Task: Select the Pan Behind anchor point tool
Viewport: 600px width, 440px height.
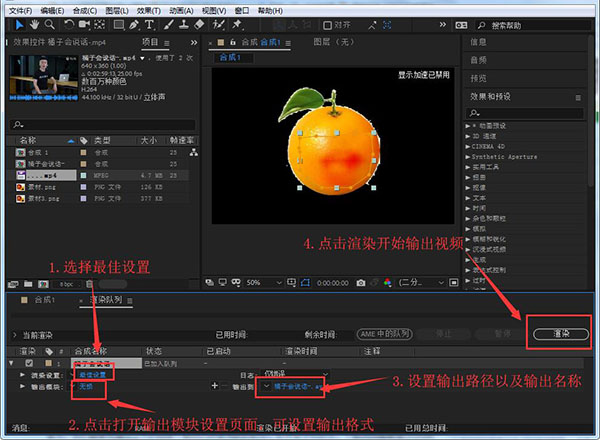Action: pos(99,25)
